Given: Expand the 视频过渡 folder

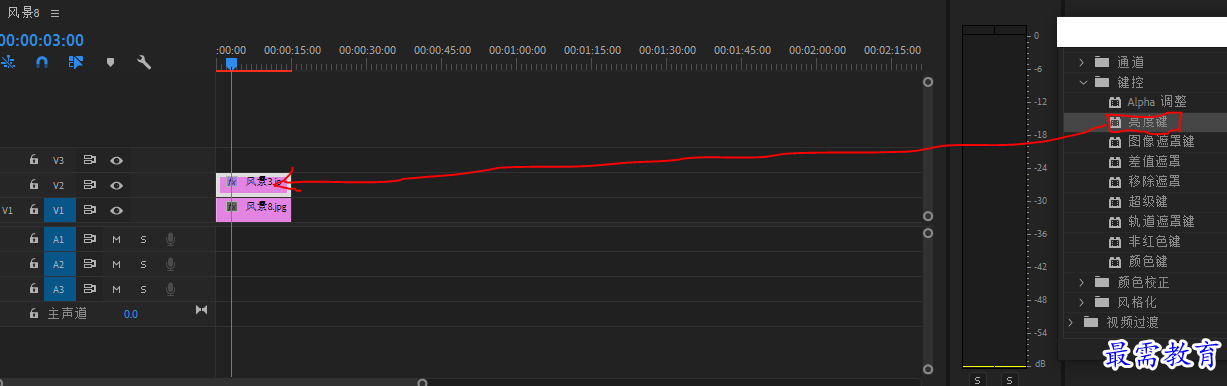Looking at the screenshot, I should tap(1070, 322).
